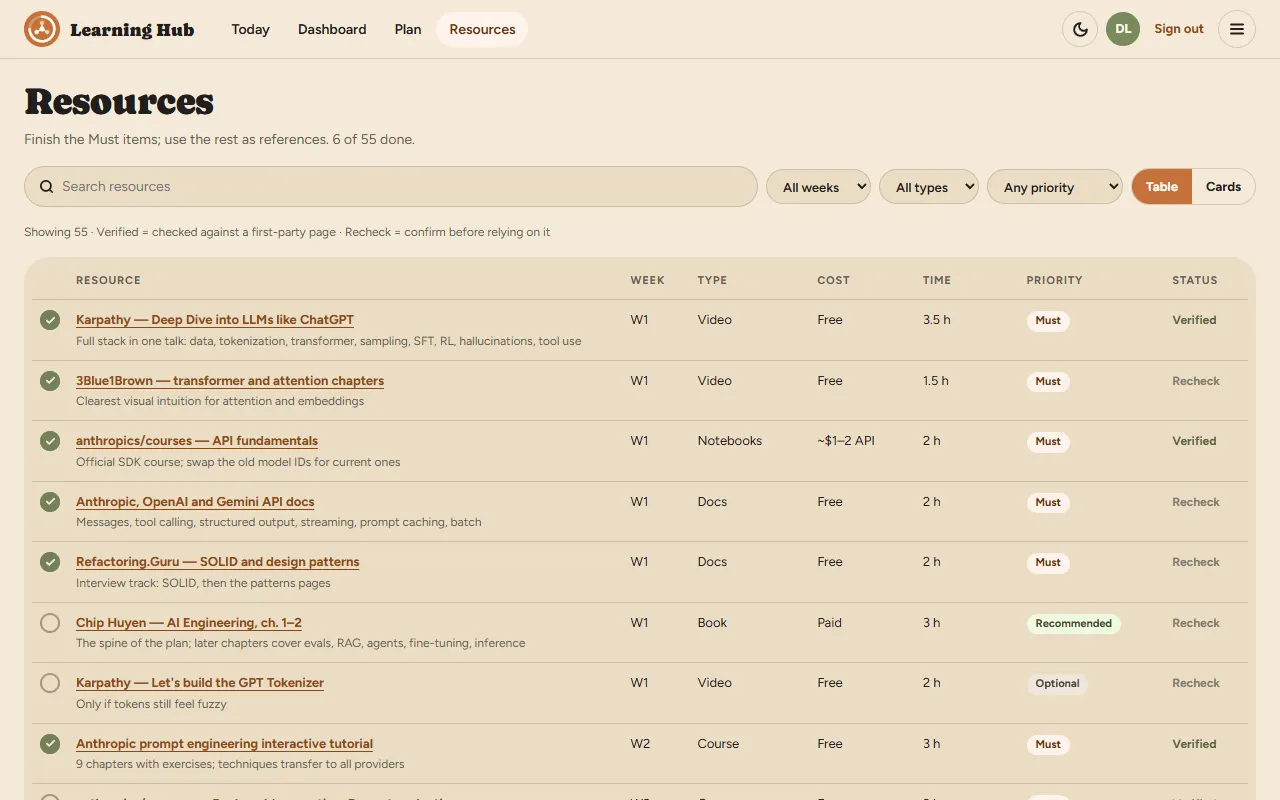Open Chip Huyen — AI Engineering, ch. 1–2 link
Viewport: 1280px width, 800px height.
[x=189, y=623]
